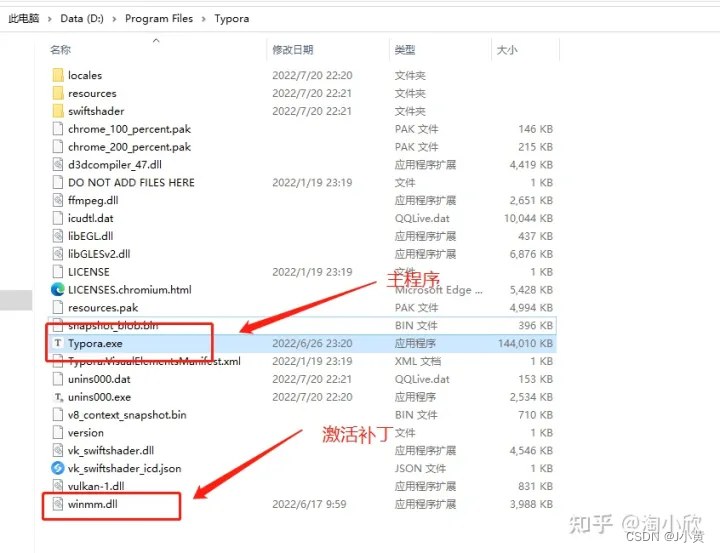
Task: Go to Data (D:) in the breadcrumb
Action: click(x=82, y=19)
